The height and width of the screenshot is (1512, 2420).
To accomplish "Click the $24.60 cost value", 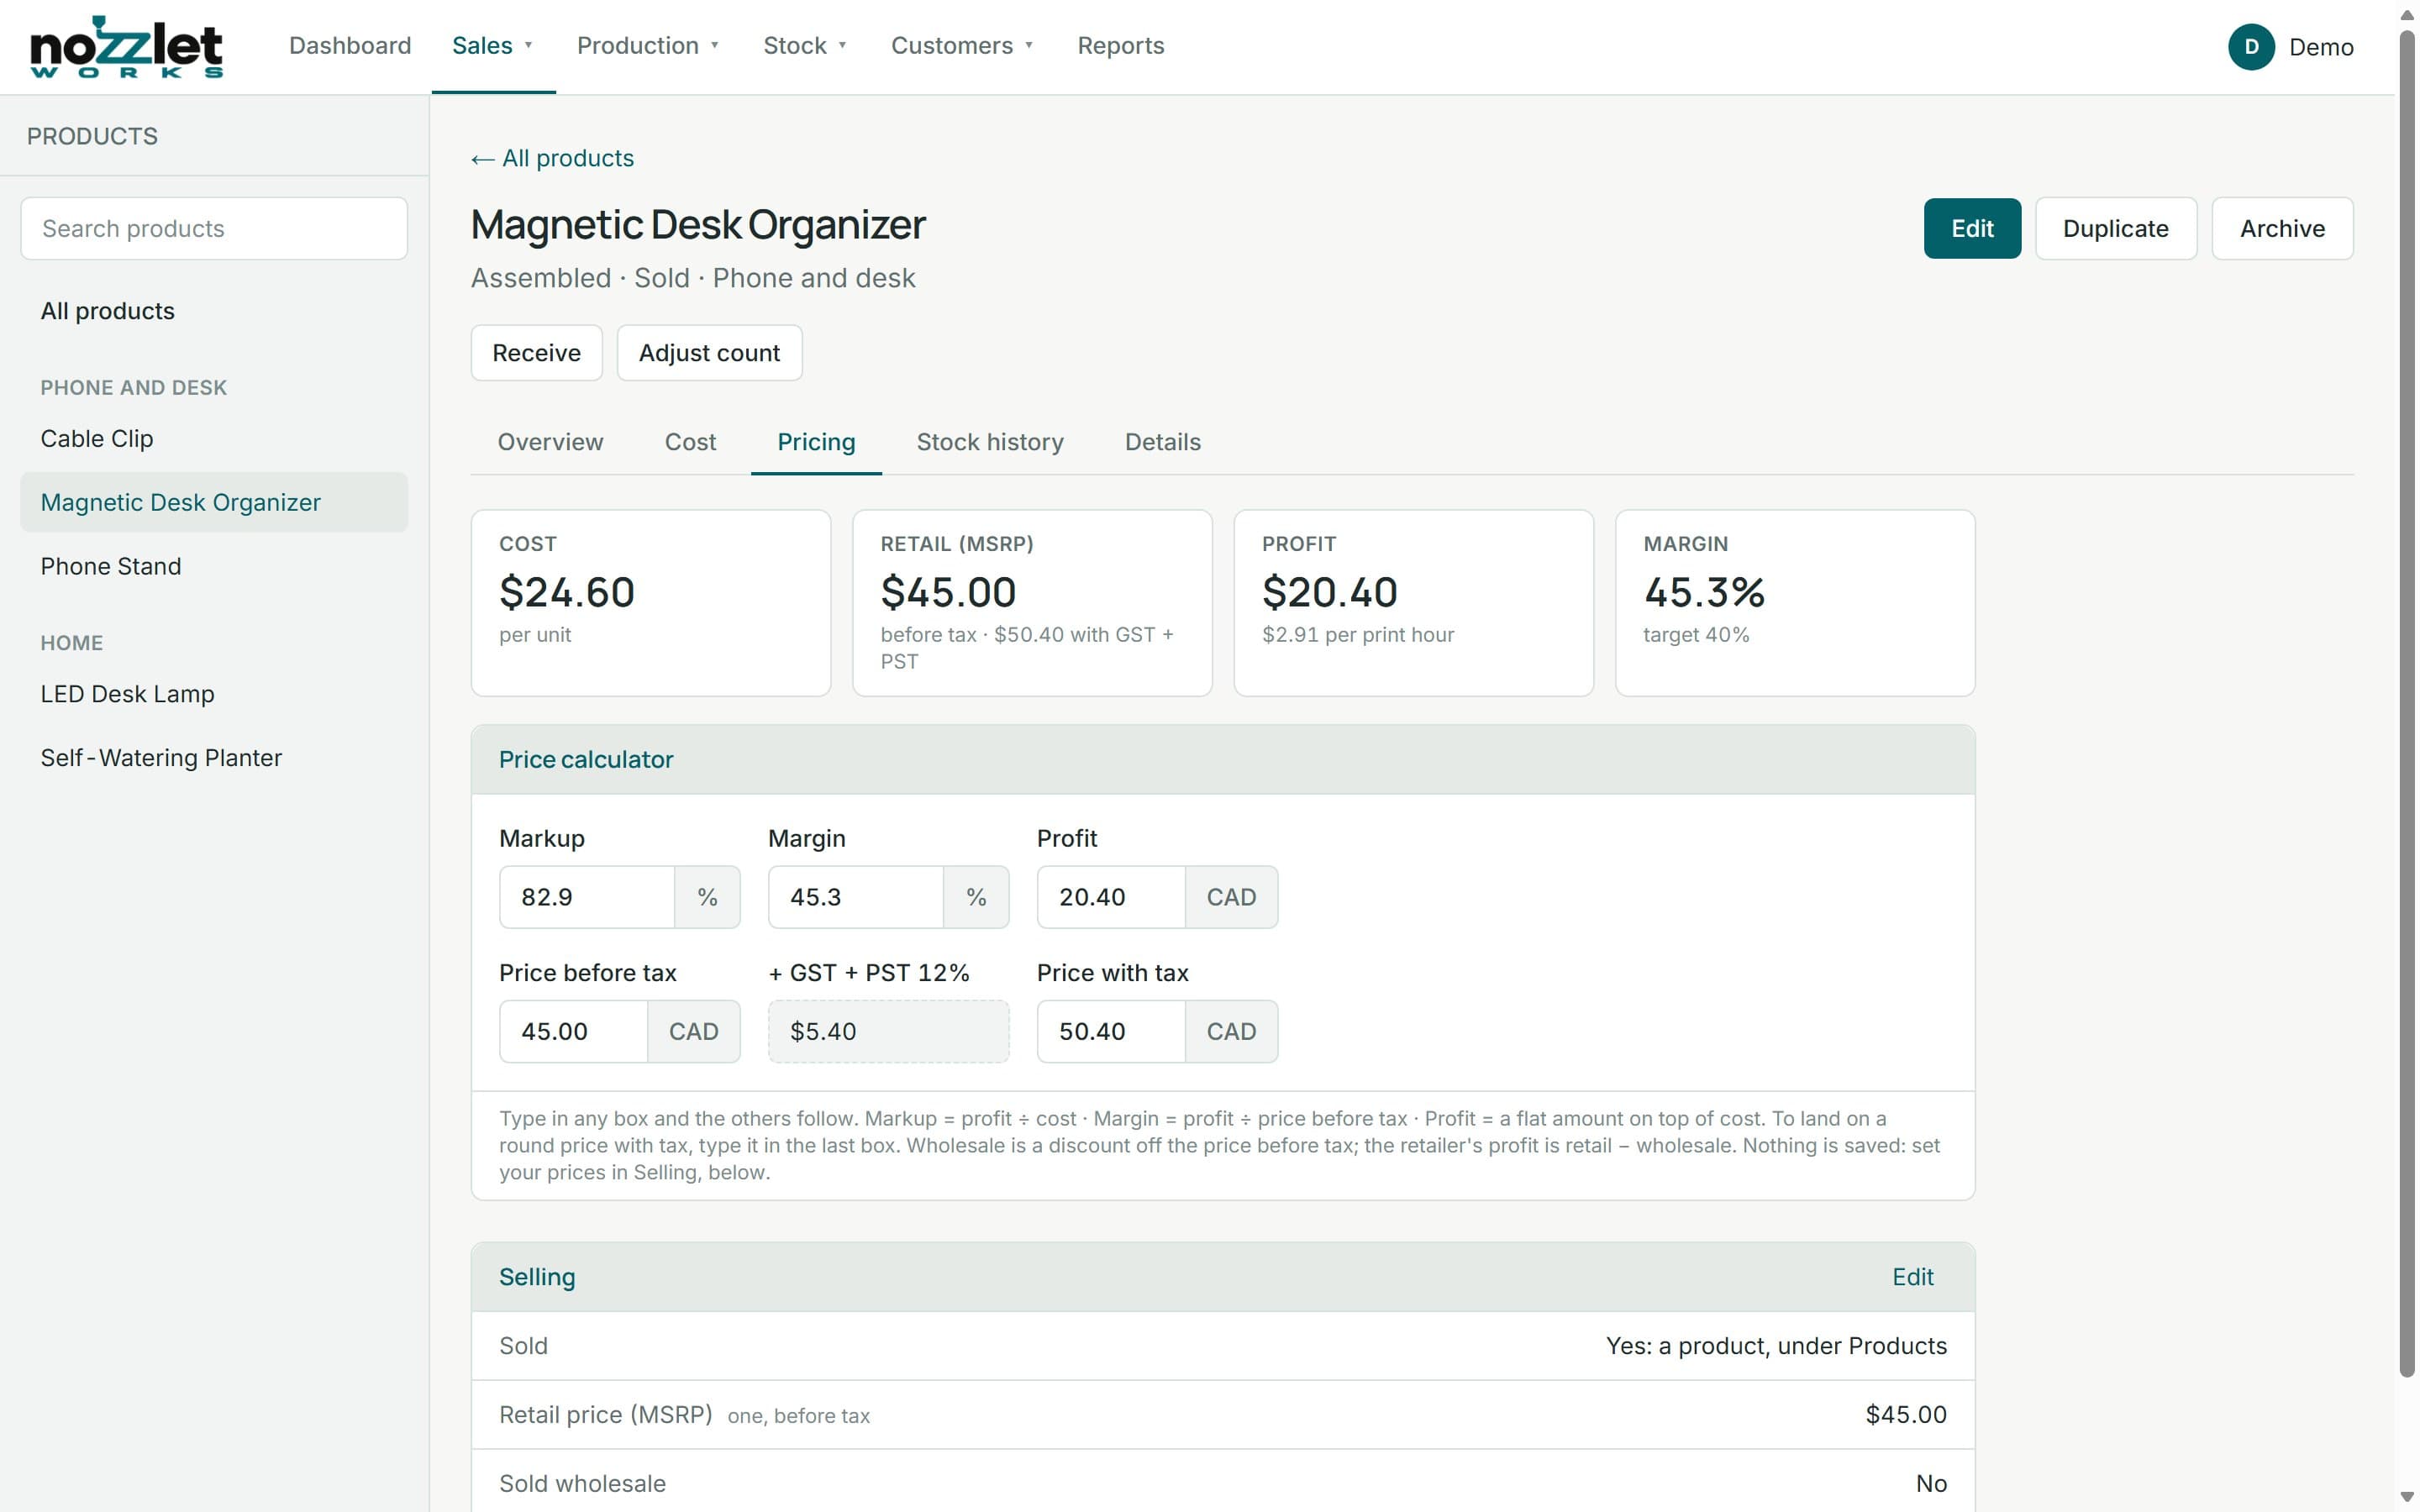I will pos(567,592).
